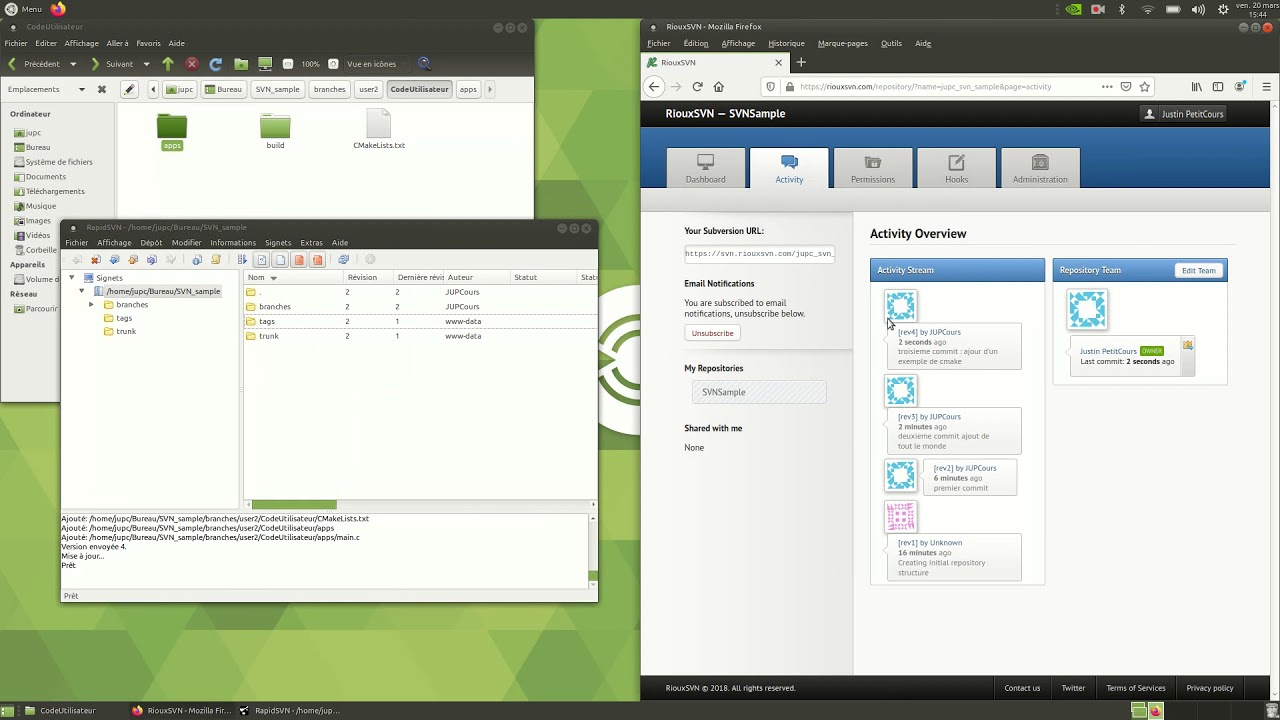Click the RapidSVN flat mode icon

(x=242, y=260)
